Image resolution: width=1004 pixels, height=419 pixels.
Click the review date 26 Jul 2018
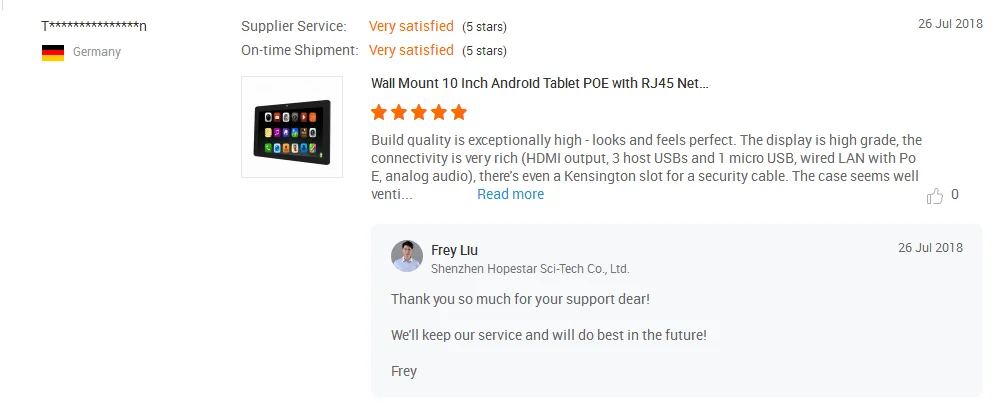(950, 24)
